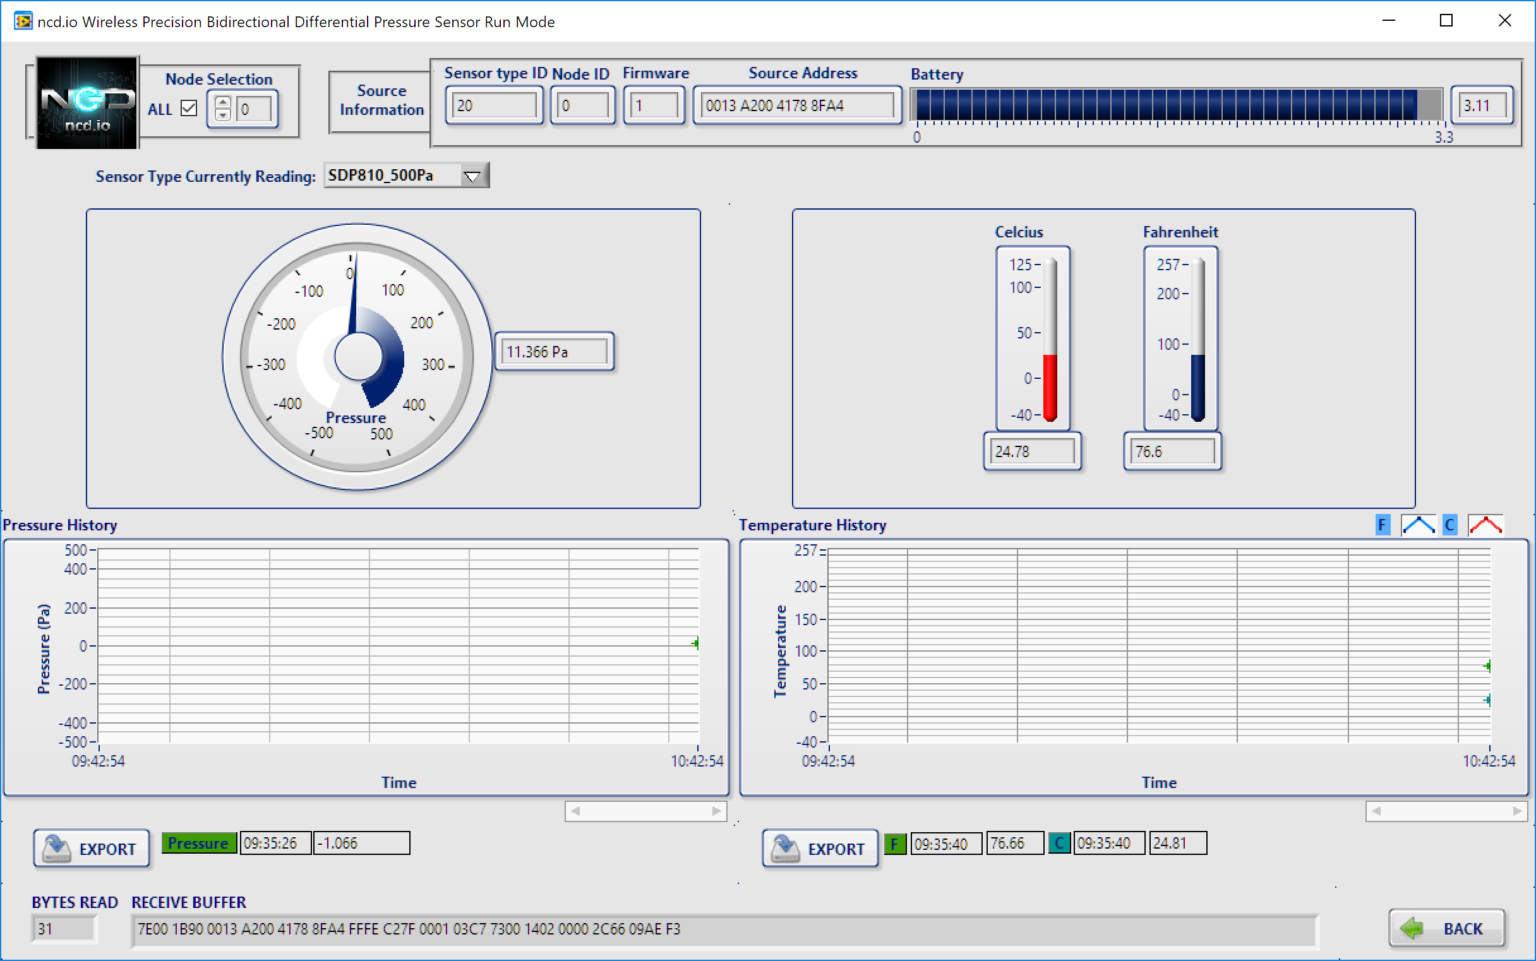Click the Receive Buffer text field
This screenshot has width=1536, height=961.
723,930
